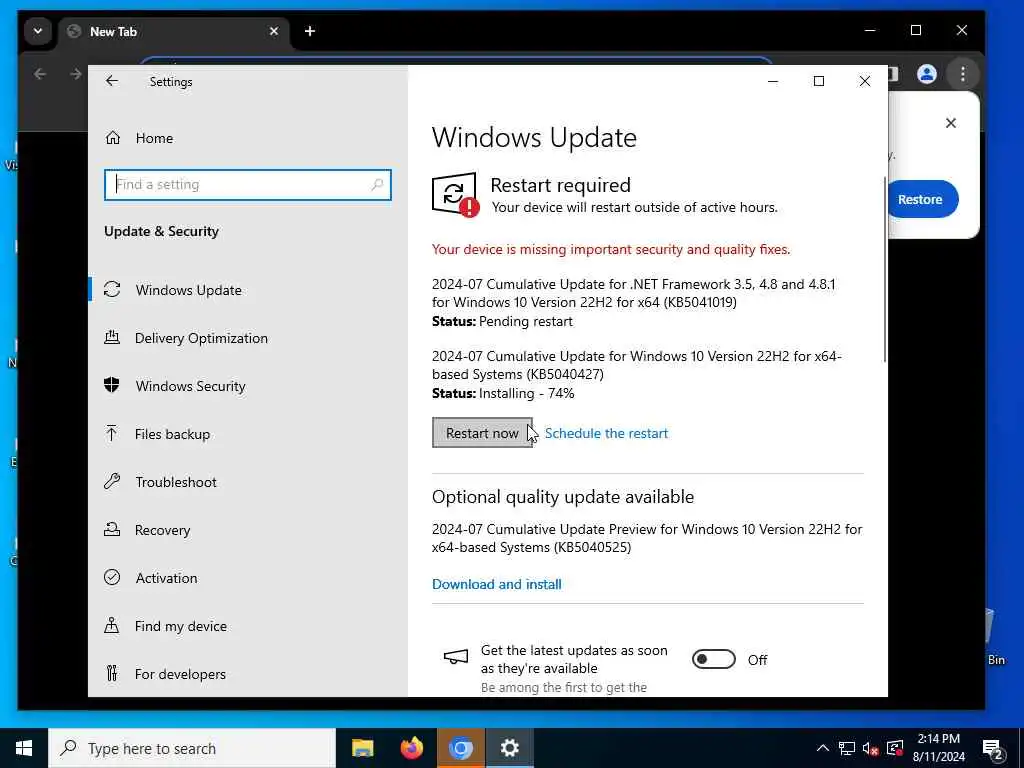Open File Explorer from taskbar

tap(362, 748)
